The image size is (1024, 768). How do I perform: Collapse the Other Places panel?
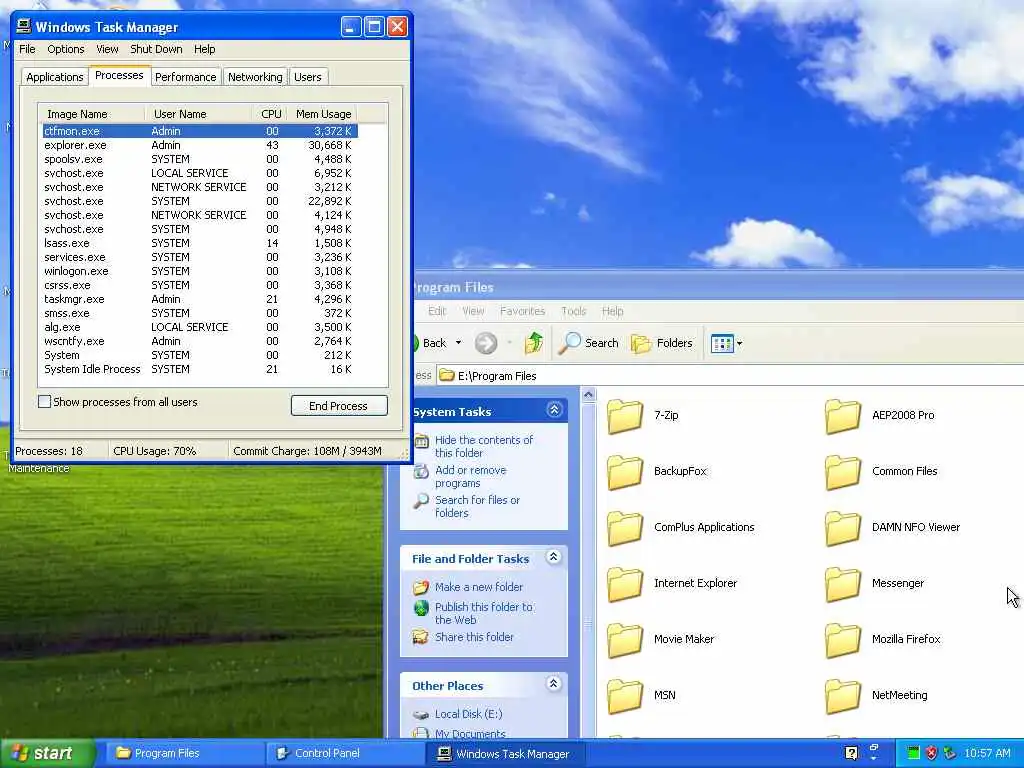pos(554,684)
